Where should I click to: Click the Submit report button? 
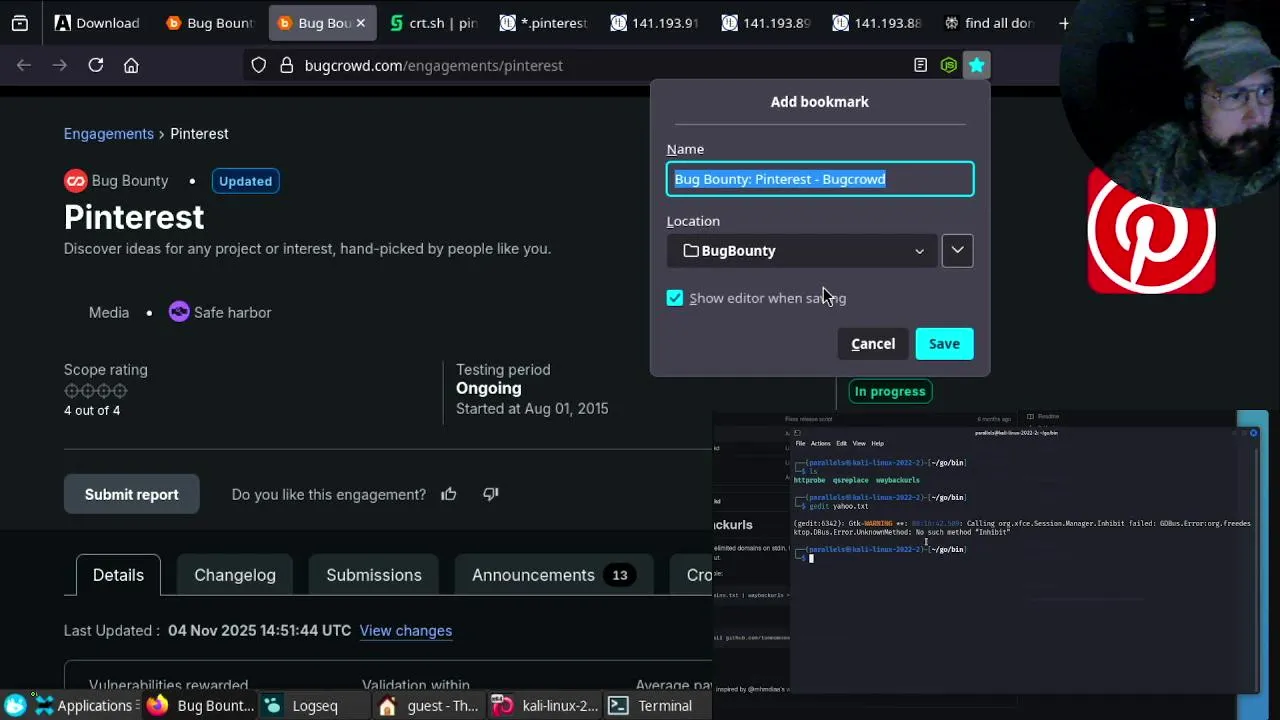[x=132, y=494]
